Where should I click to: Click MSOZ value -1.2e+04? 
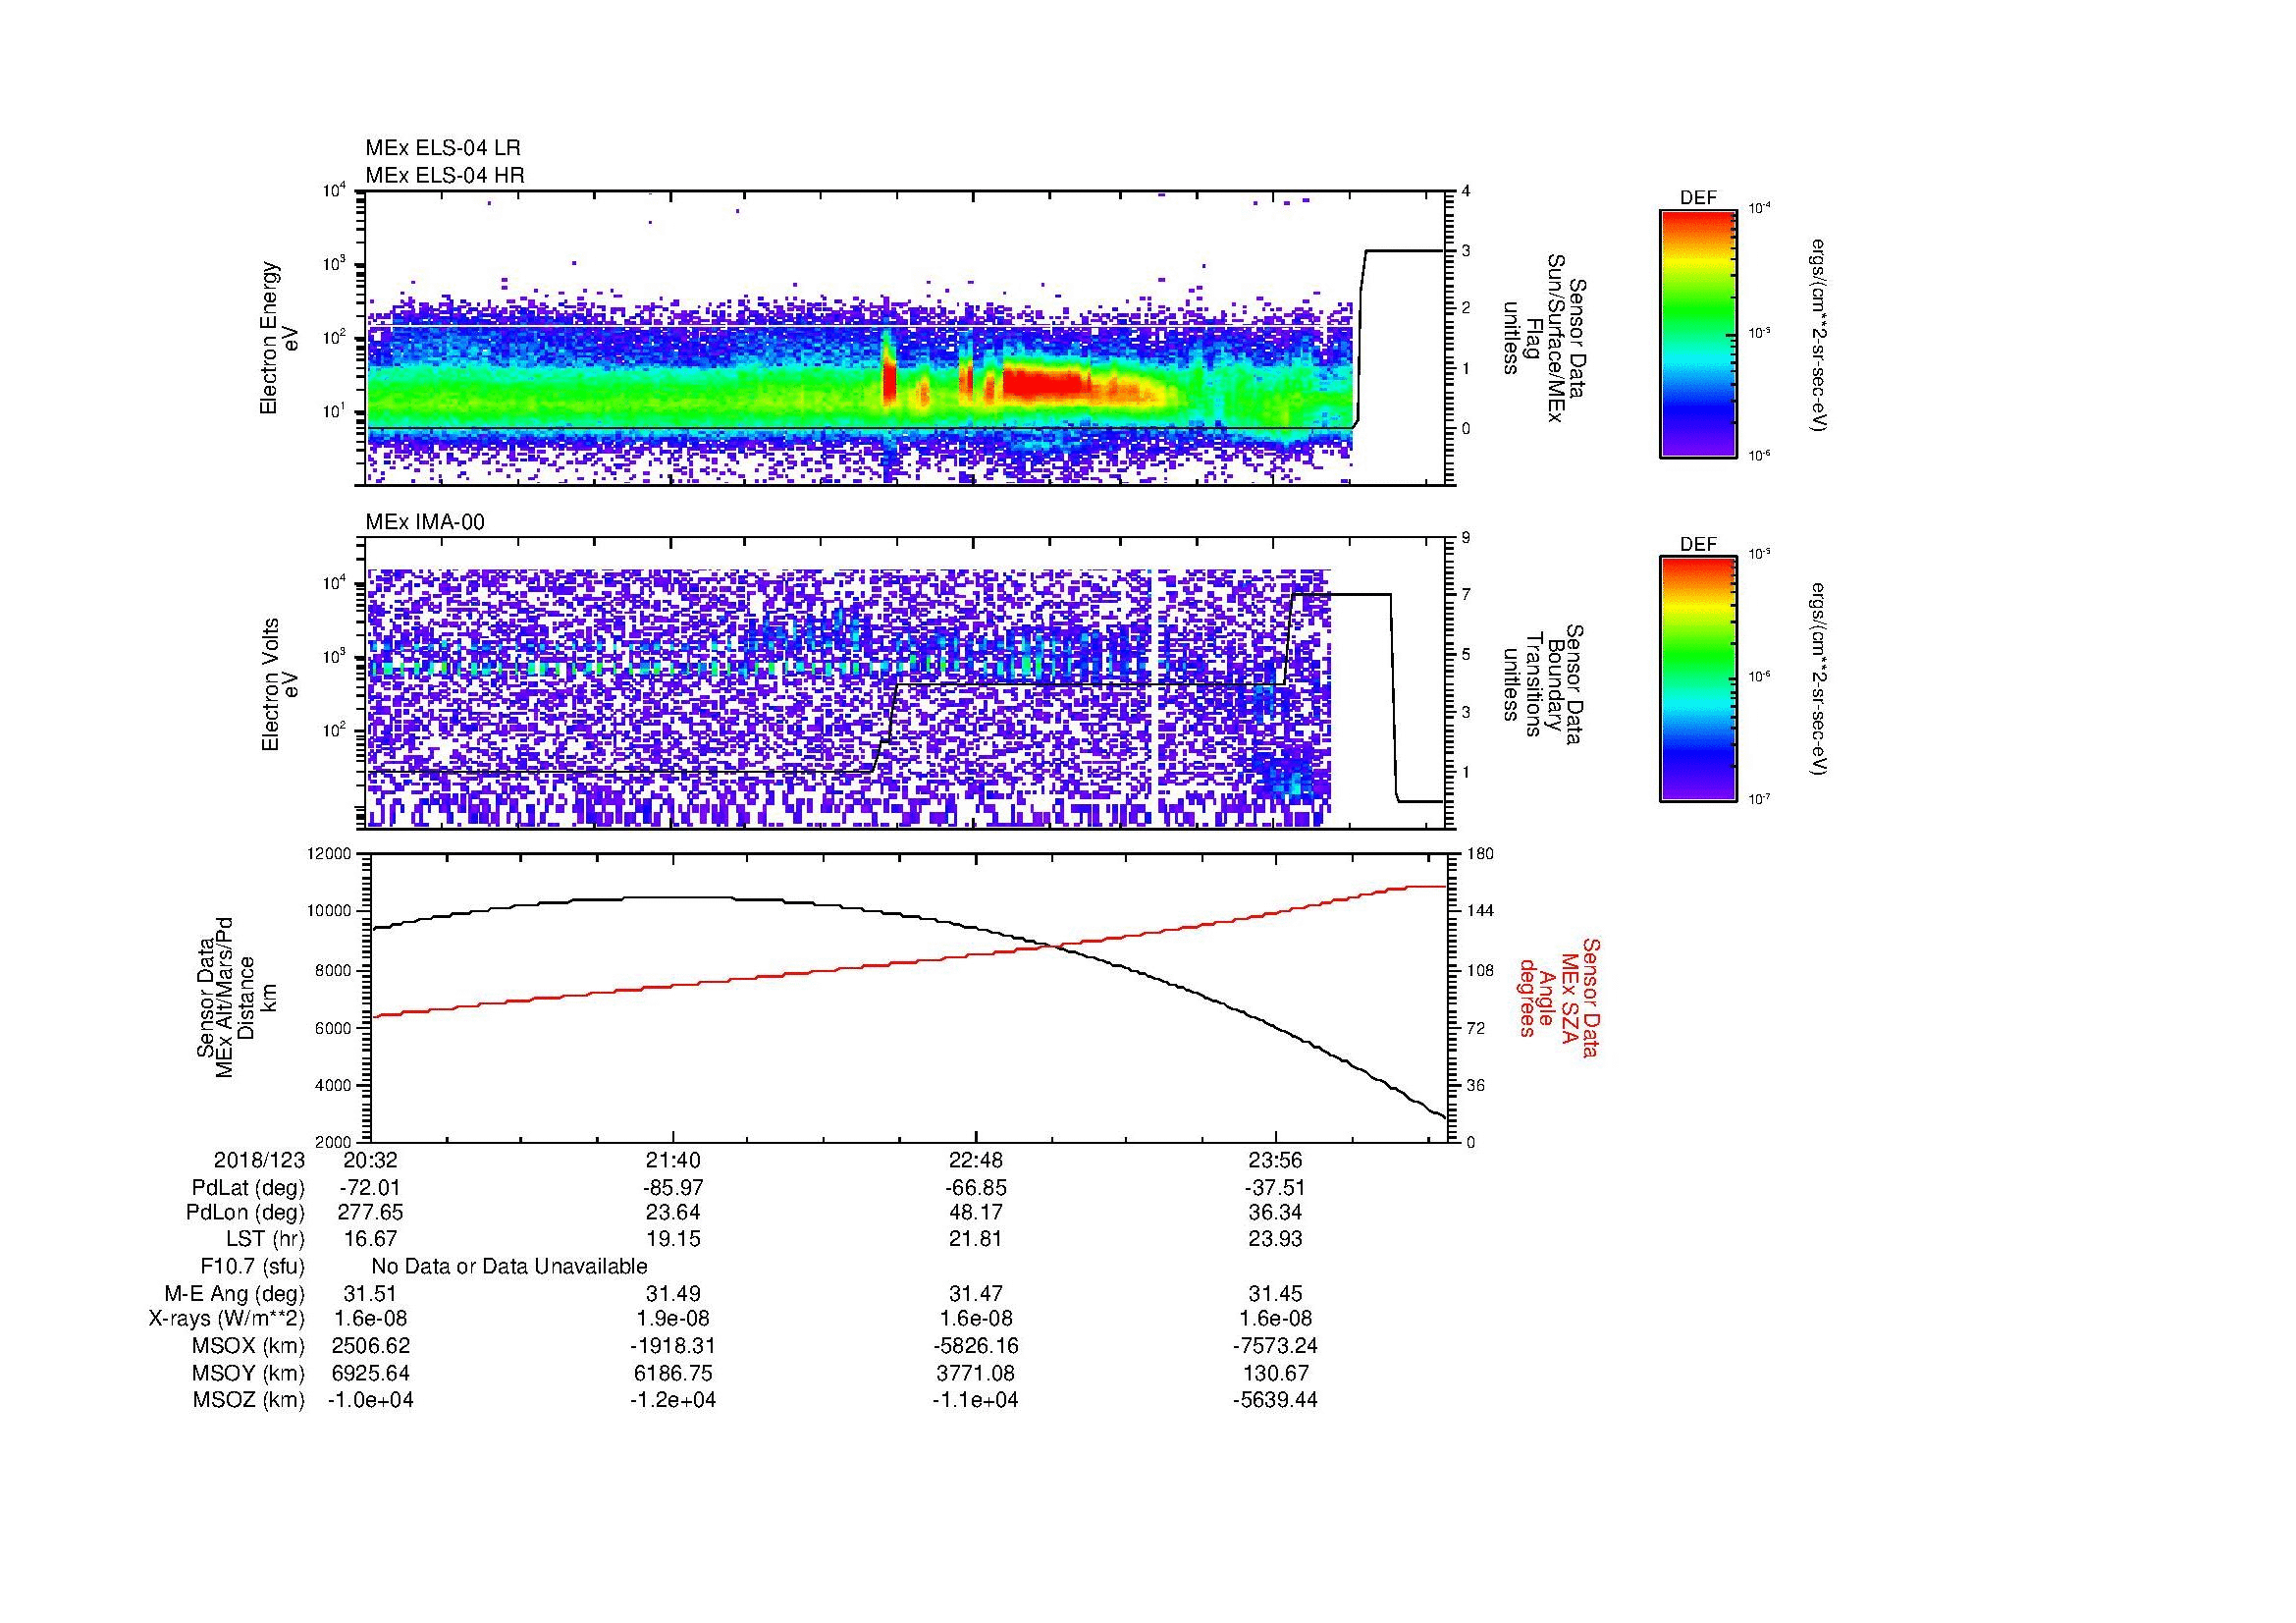point(673,1400)
